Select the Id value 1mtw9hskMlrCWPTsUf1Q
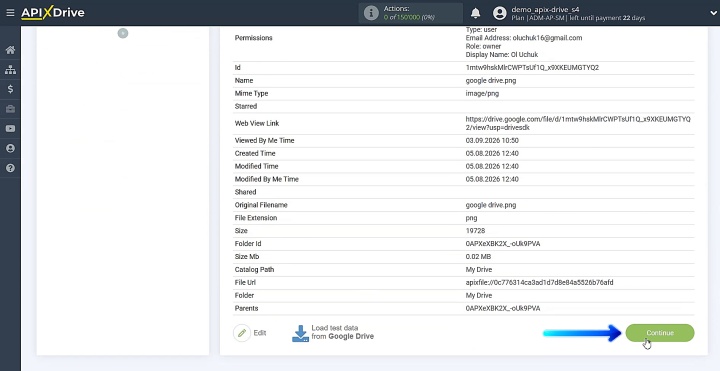 (532, 67)
